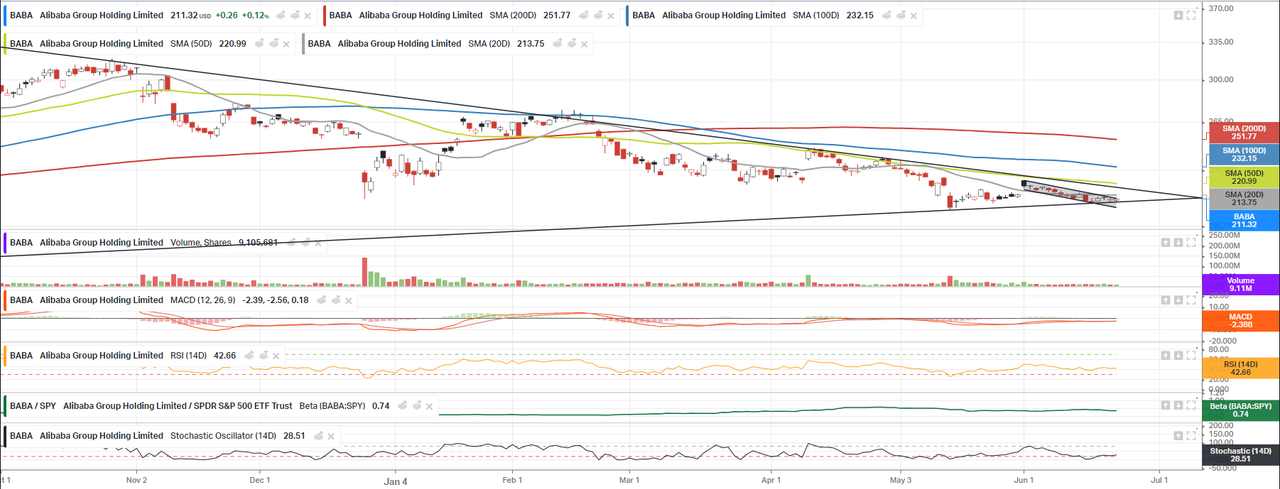Click RSI (14D) legend text
Screen dimensions: 1280x489
click(188, 356)
